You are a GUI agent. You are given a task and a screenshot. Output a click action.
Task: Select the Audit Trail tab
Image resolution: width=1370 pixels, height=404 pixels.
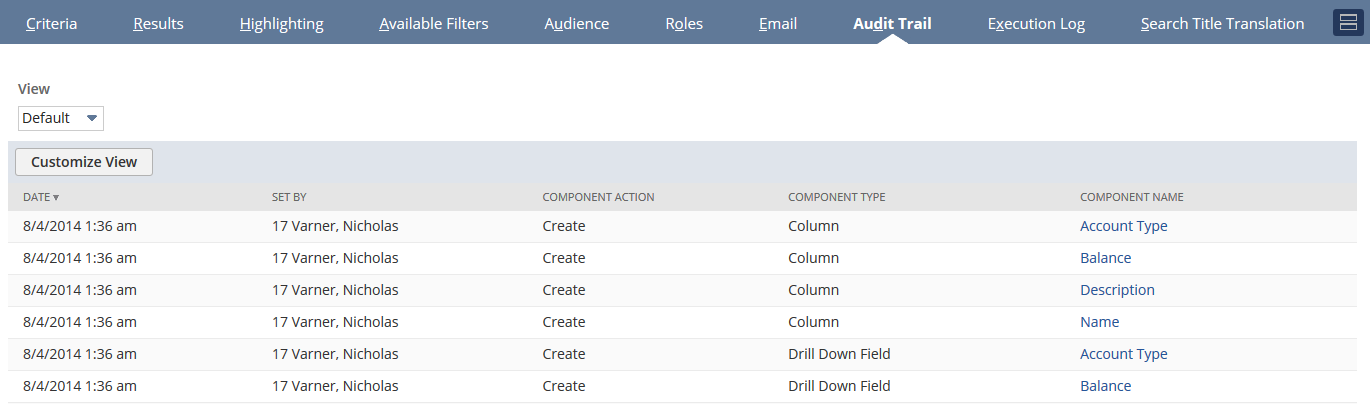tap(892, 24)
